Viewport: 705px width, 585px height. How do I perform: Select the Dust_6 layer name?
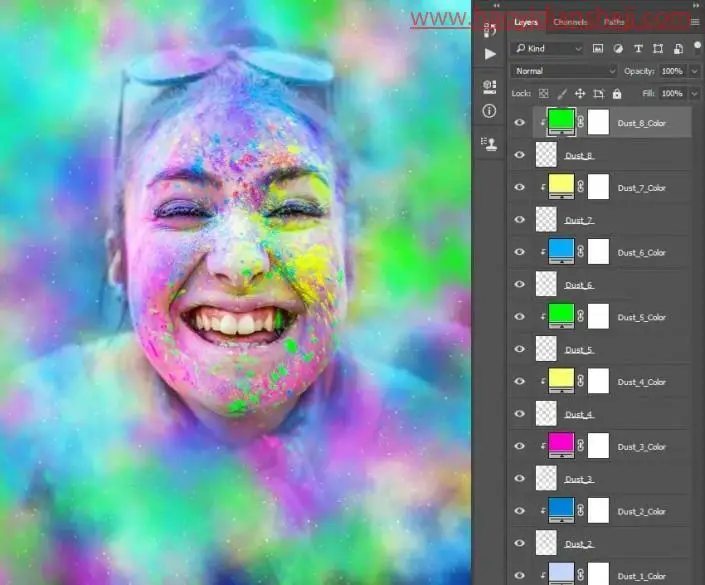579,285
